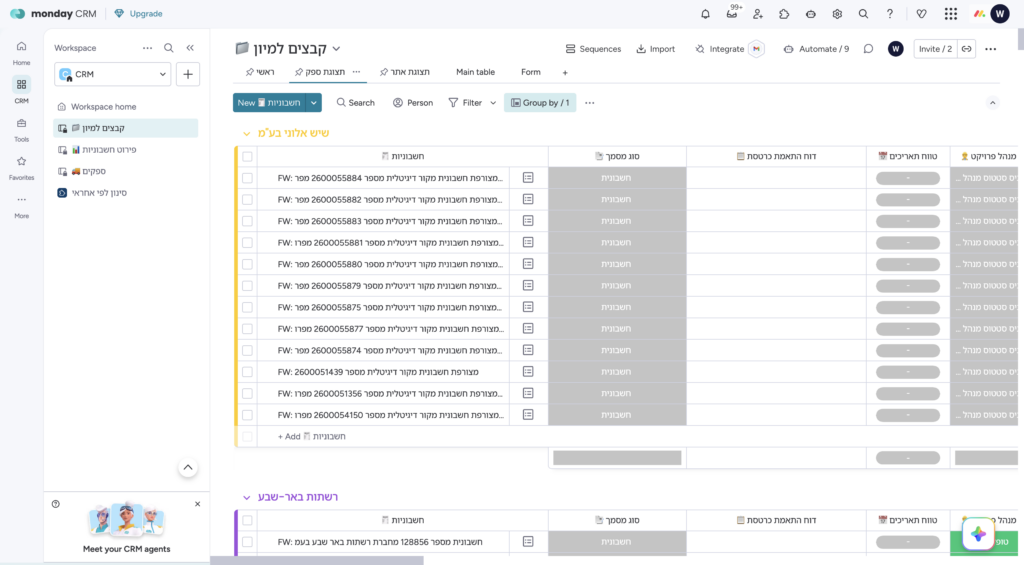Image resolution: width=1024 pixels, height=565 pixels.
Task: Click + Add חשבוניות row
Action: (312, 436)
